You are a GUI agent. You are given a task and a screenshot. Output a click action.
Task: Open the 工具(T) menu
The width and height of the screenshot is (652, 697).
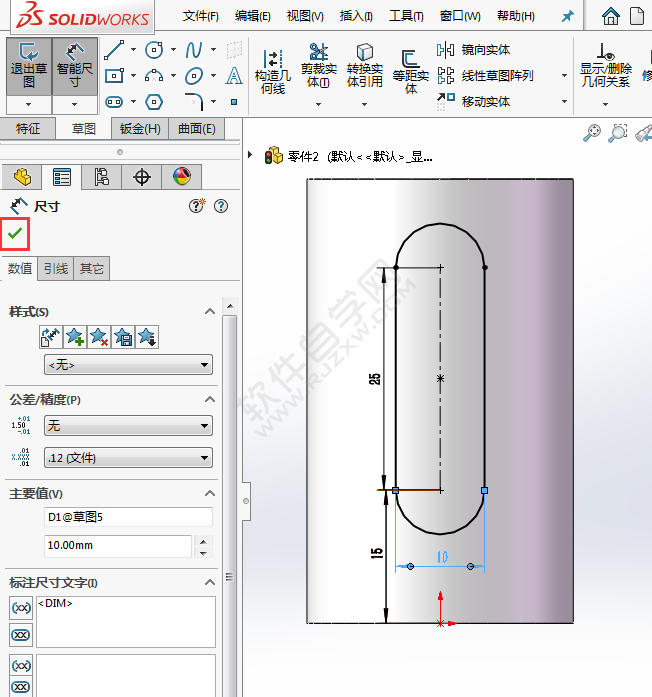pos(406,16)
